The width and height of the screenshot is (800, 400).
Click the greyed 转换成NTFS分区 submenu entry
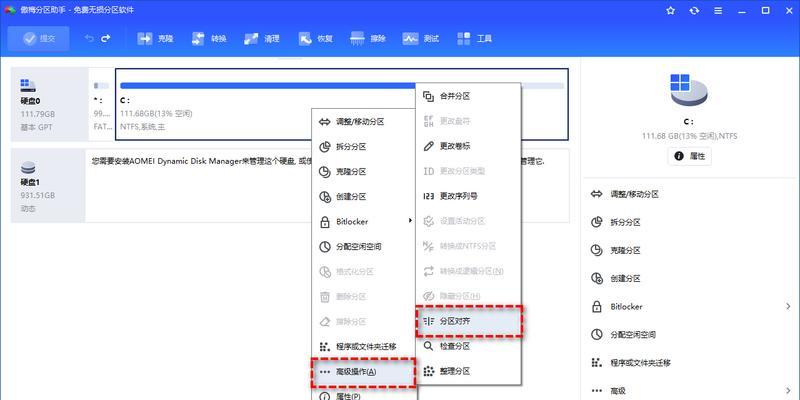468,246
